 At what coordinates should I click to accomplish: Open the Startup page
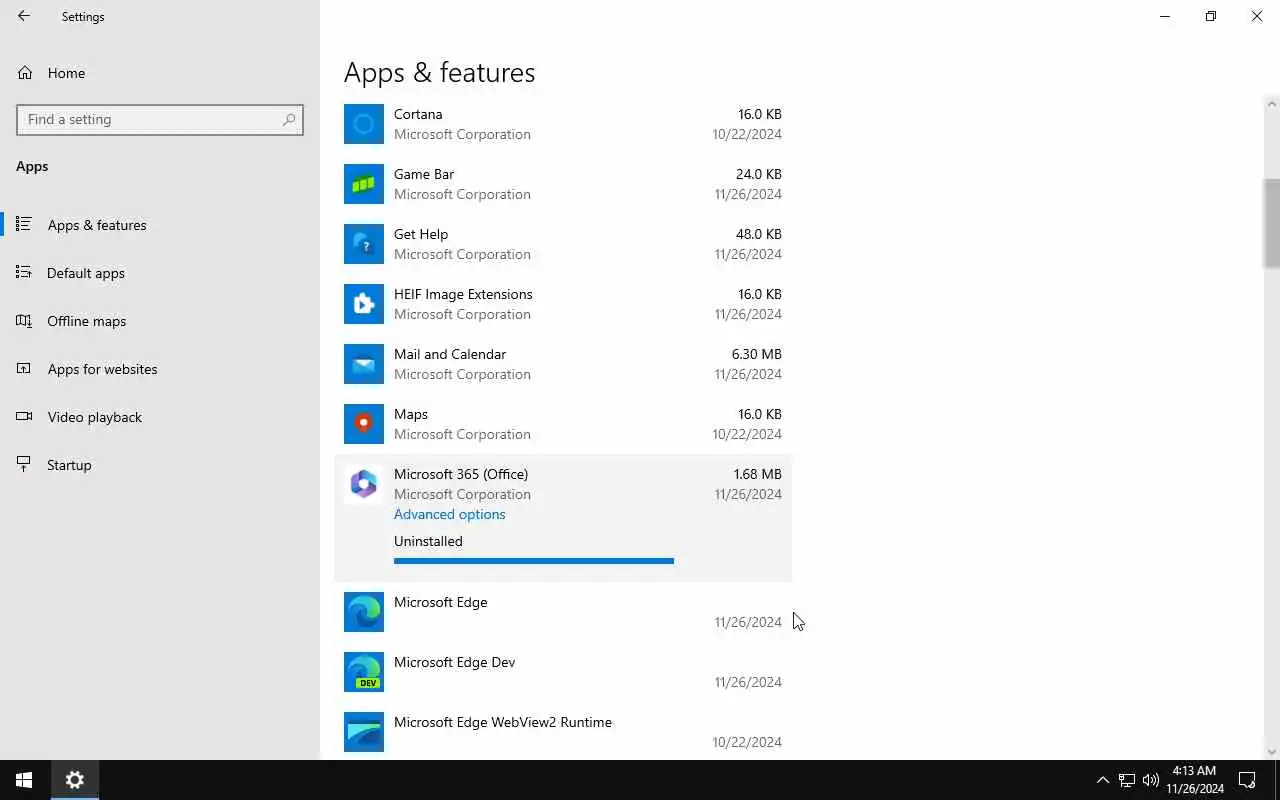click(x=69, y=465)
